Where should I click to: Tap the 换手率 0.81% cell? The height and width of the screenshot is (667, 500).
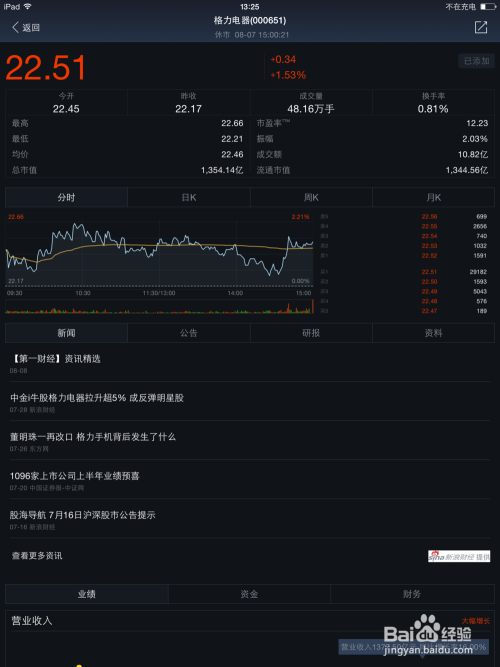click(x=433, y=103)
